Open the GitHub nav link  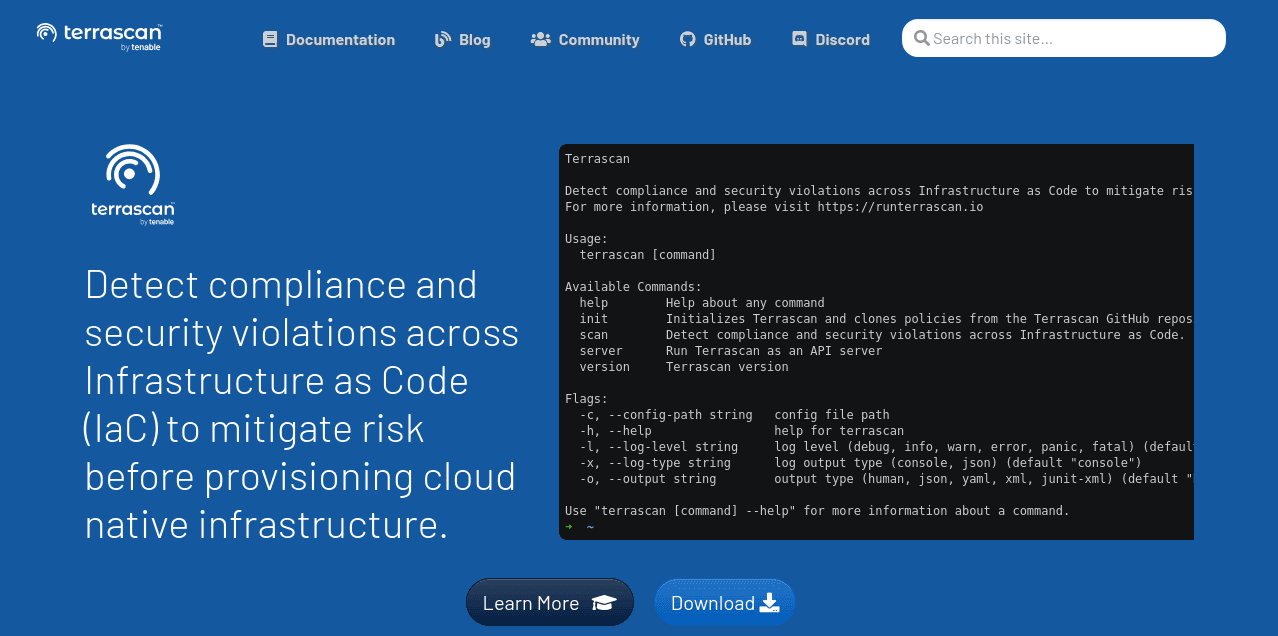pos(715,40)
